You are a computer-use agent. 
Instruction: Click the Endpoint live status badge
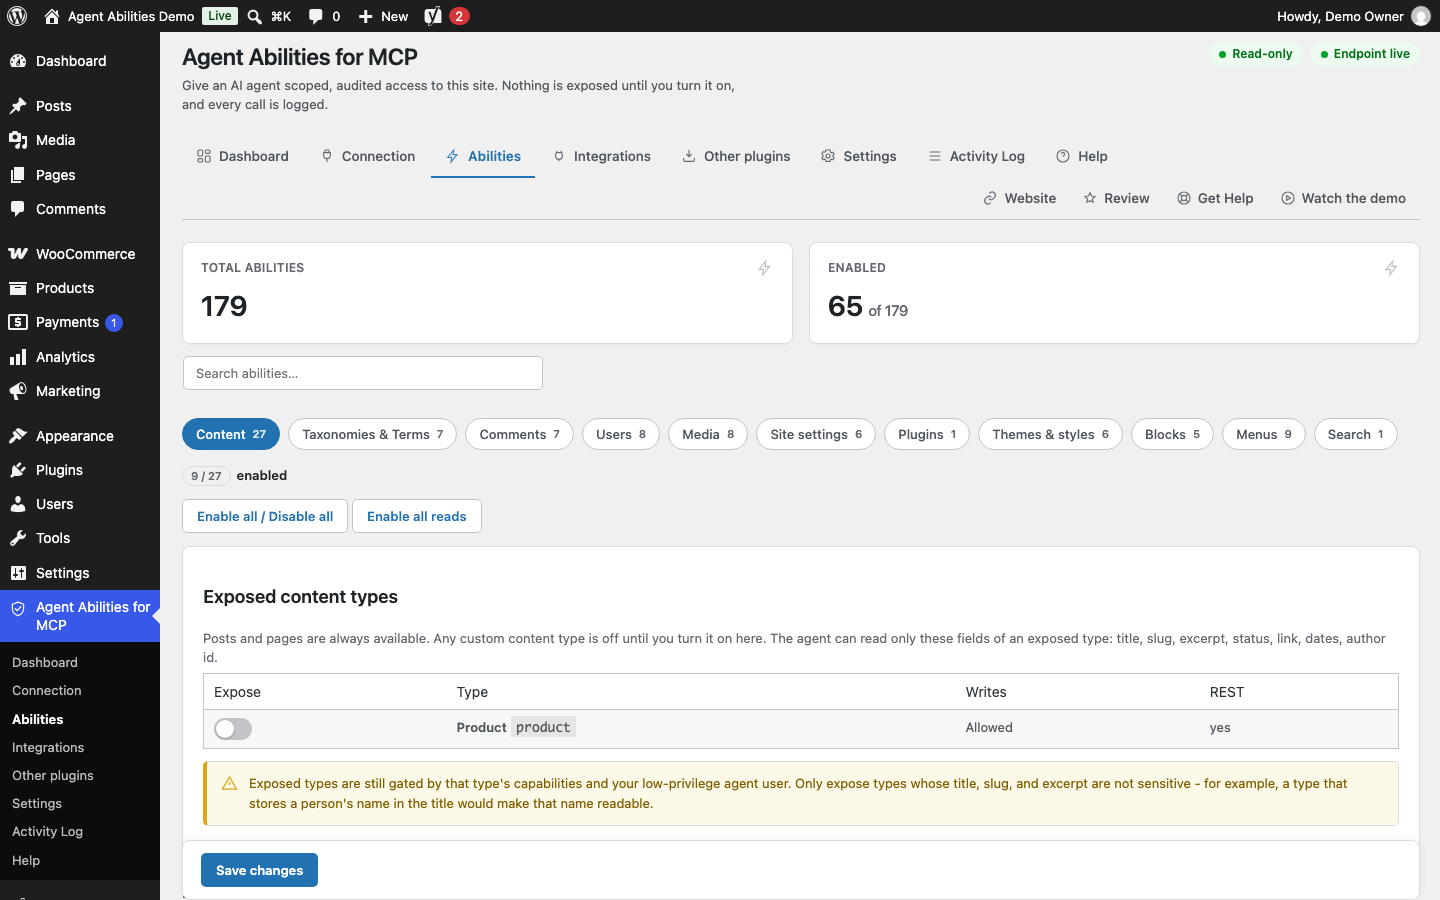[1365, 54]
